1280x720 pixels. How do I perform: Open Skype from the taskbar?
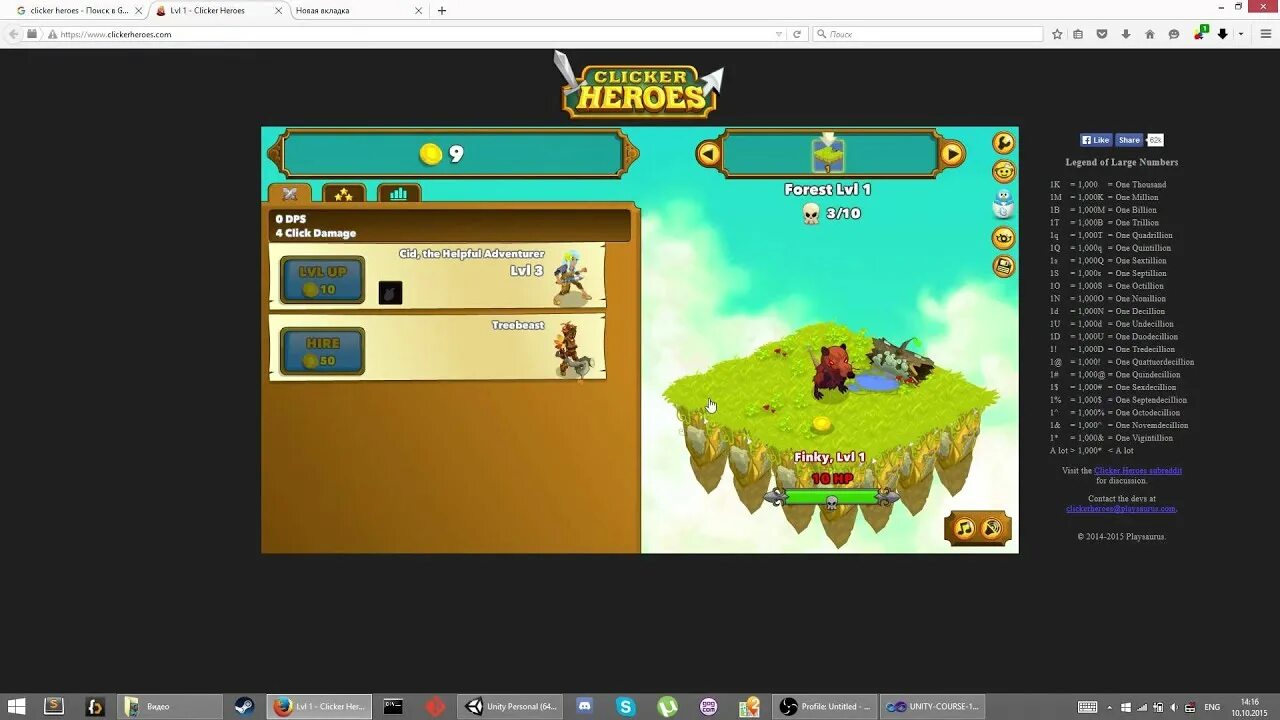[x=626, y=706]
